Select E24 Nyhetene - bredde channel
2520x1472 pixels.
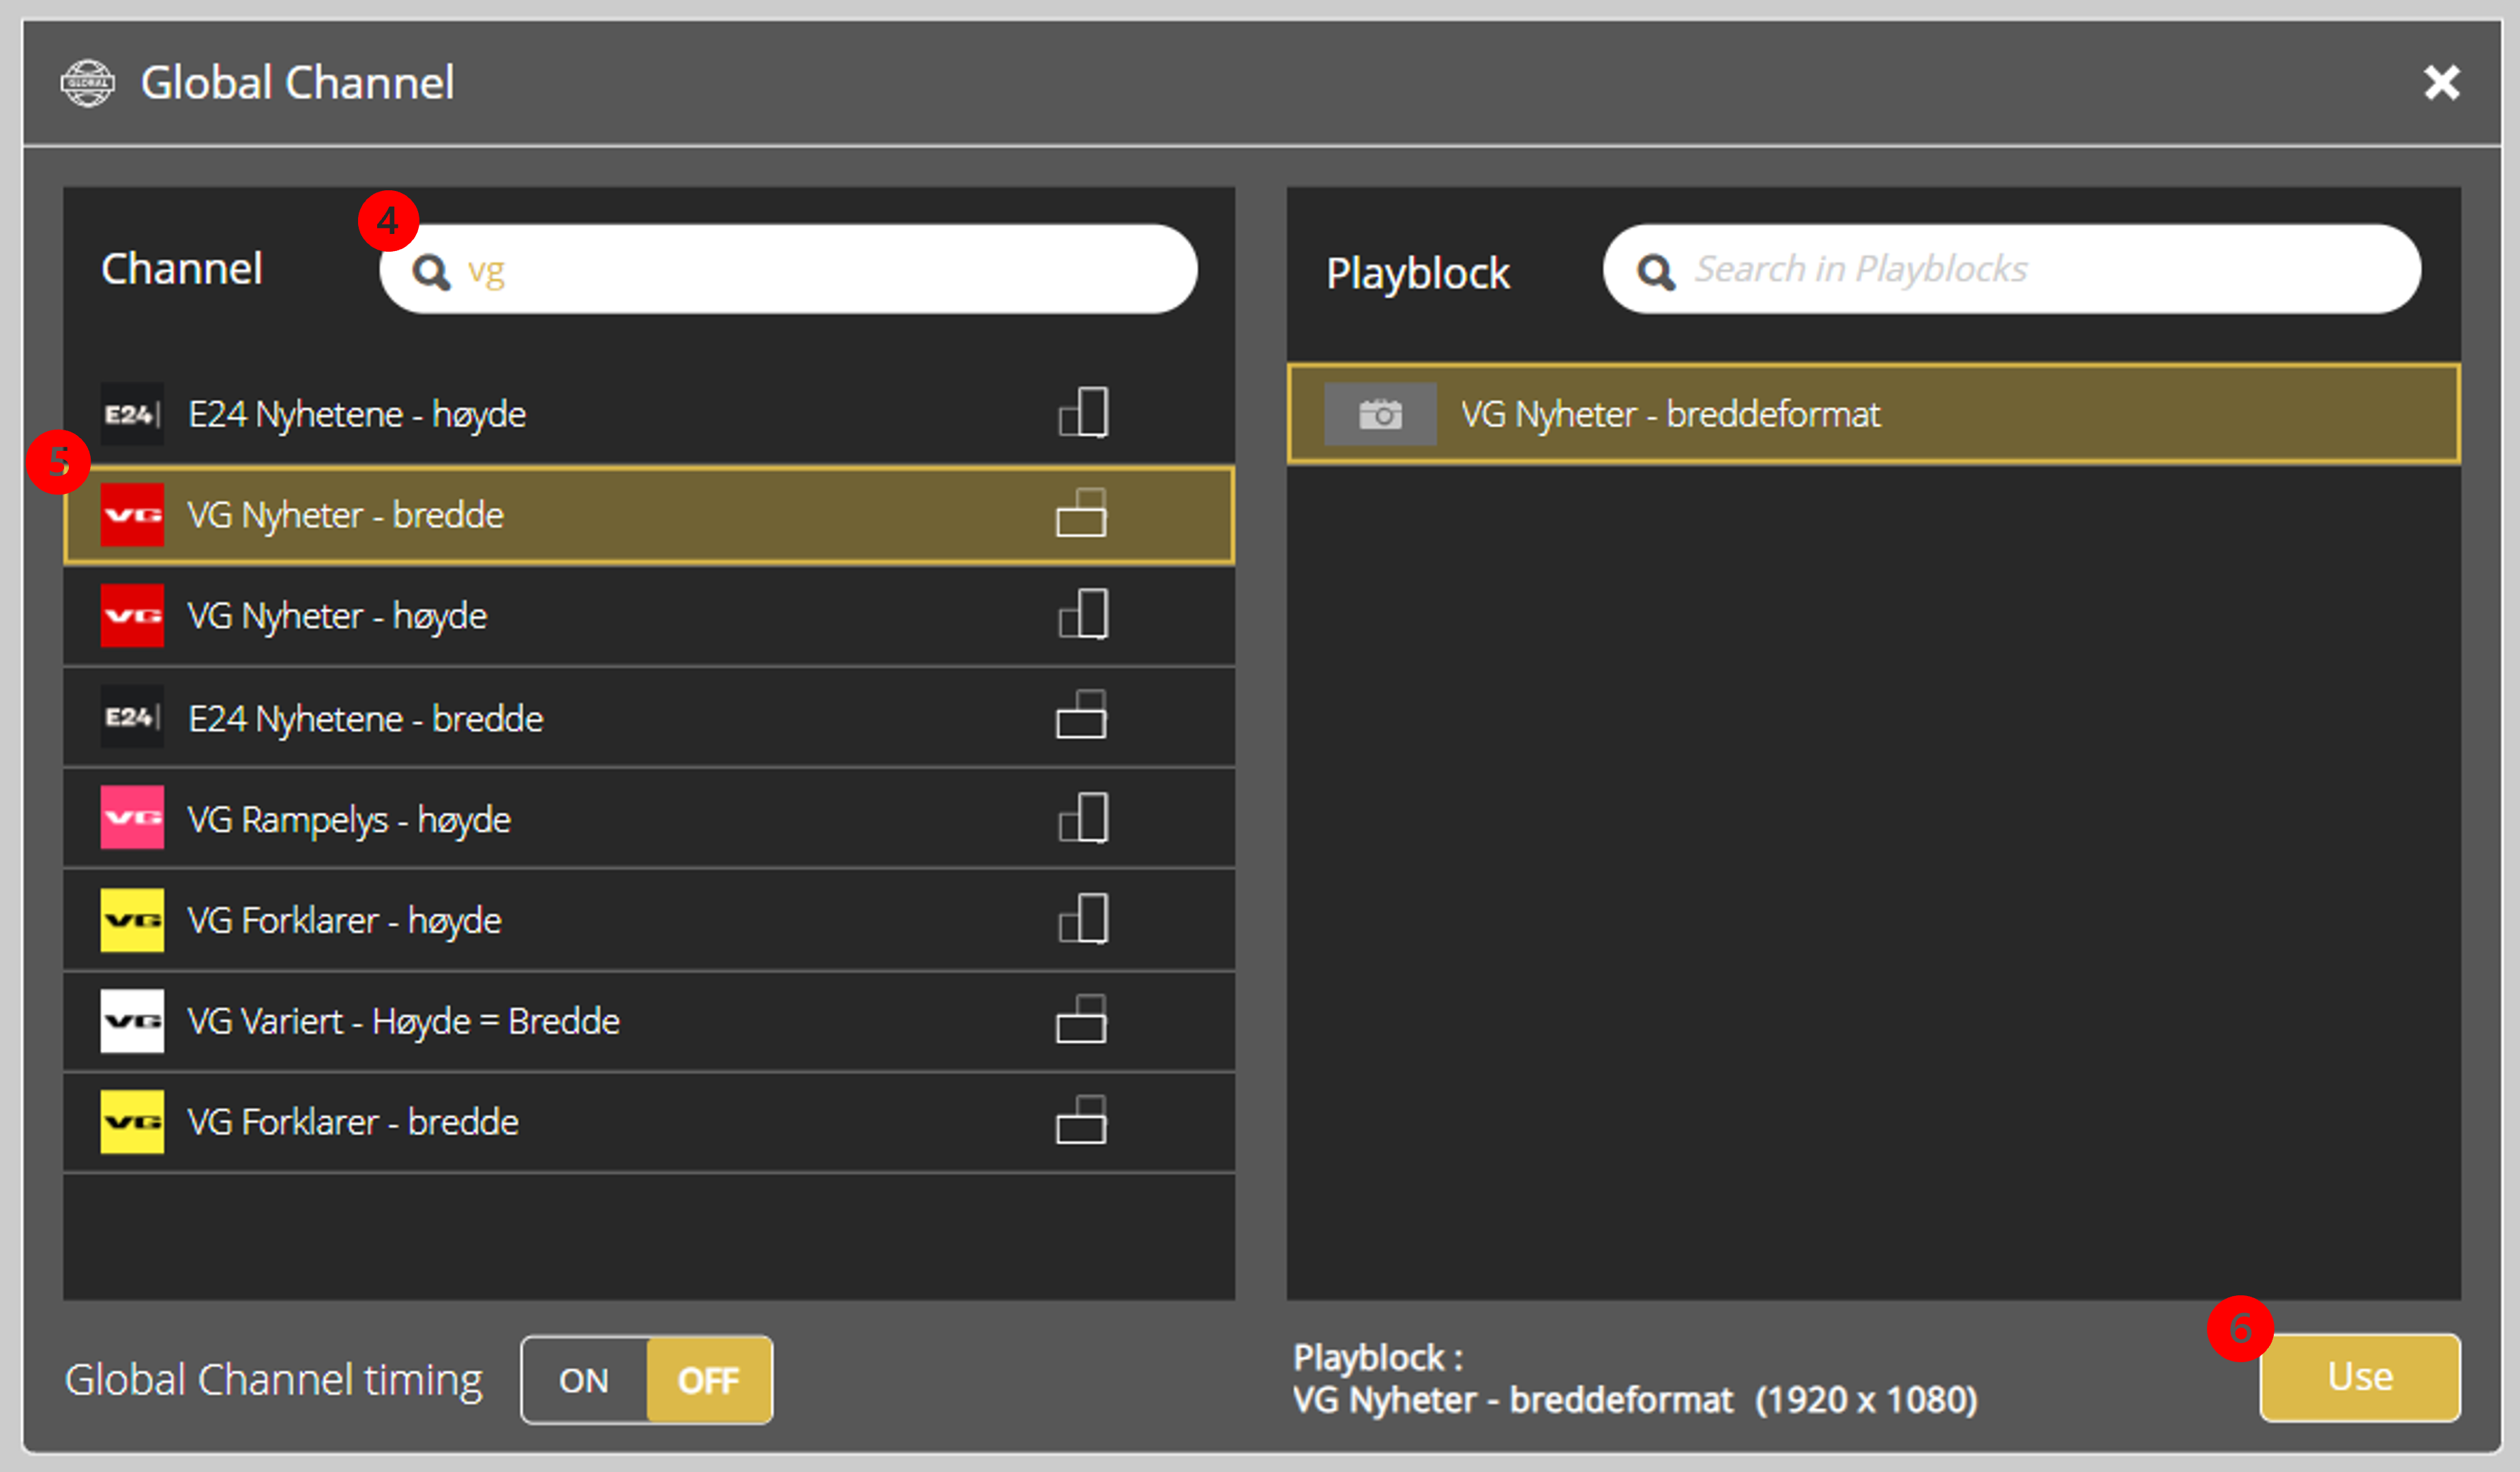pos(649,718)
